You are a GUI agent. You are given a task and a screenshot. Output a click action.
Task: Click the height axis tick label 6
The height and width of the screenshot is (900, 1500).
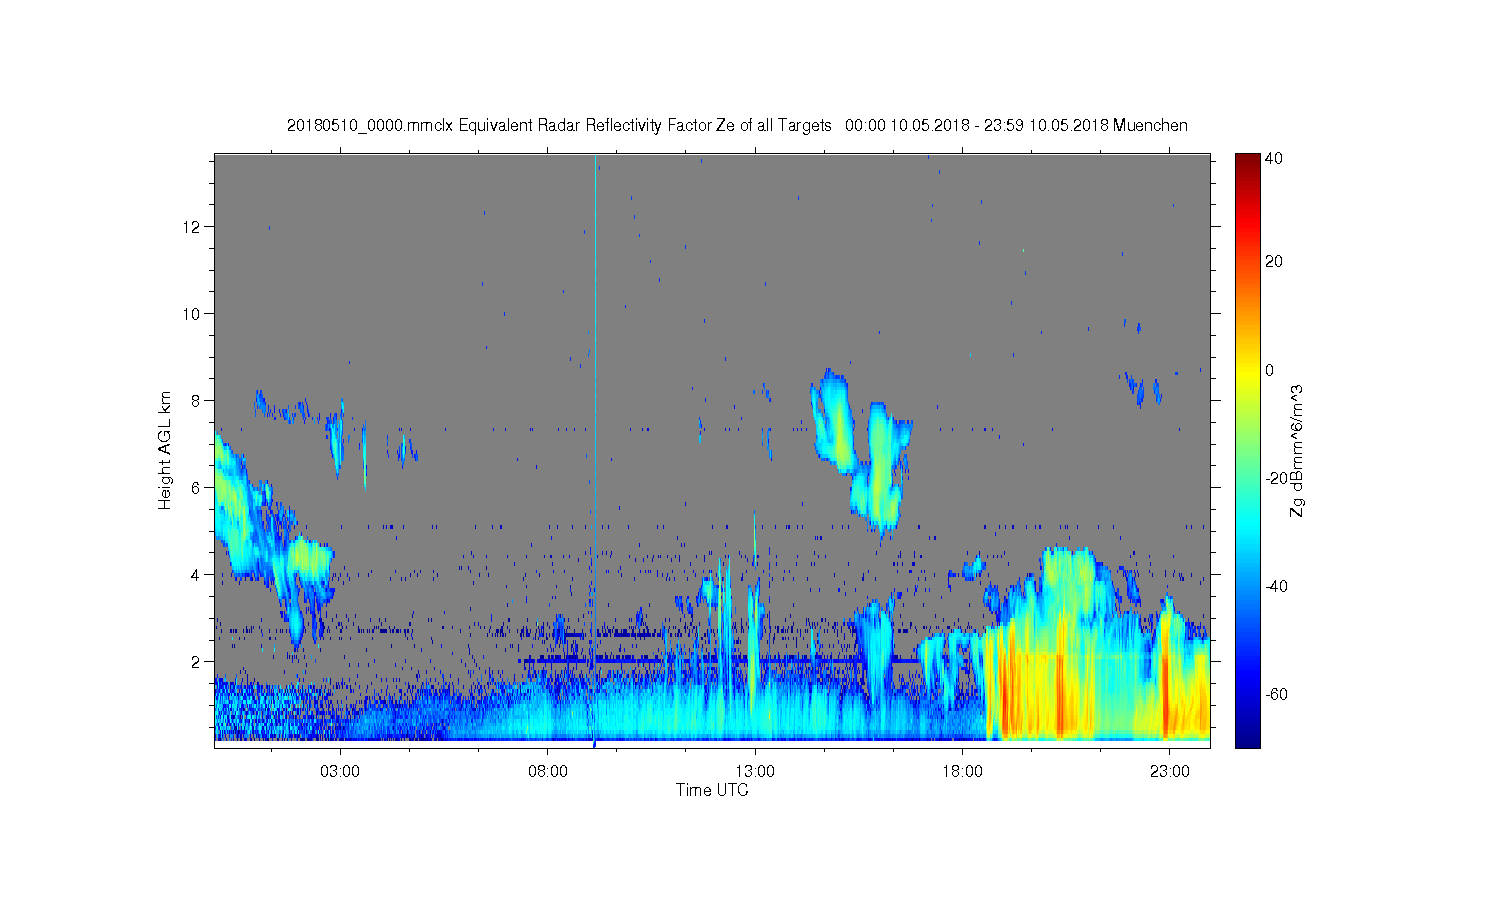click(x=196, y=488)
